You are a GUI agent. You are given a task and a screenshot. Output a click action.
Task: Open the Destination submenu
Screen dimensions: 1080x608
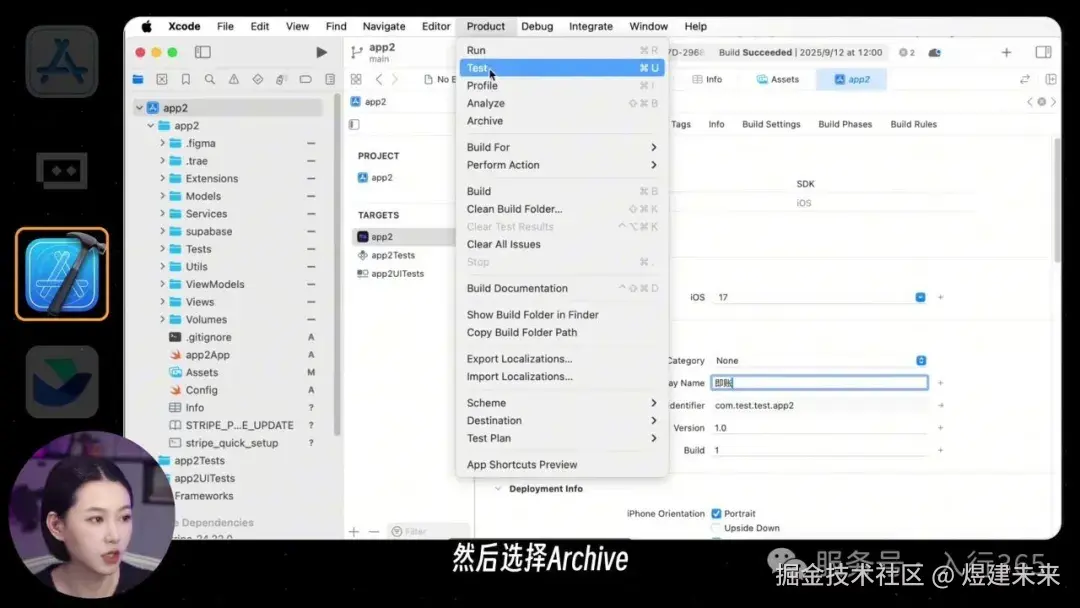tap(562, 421)
